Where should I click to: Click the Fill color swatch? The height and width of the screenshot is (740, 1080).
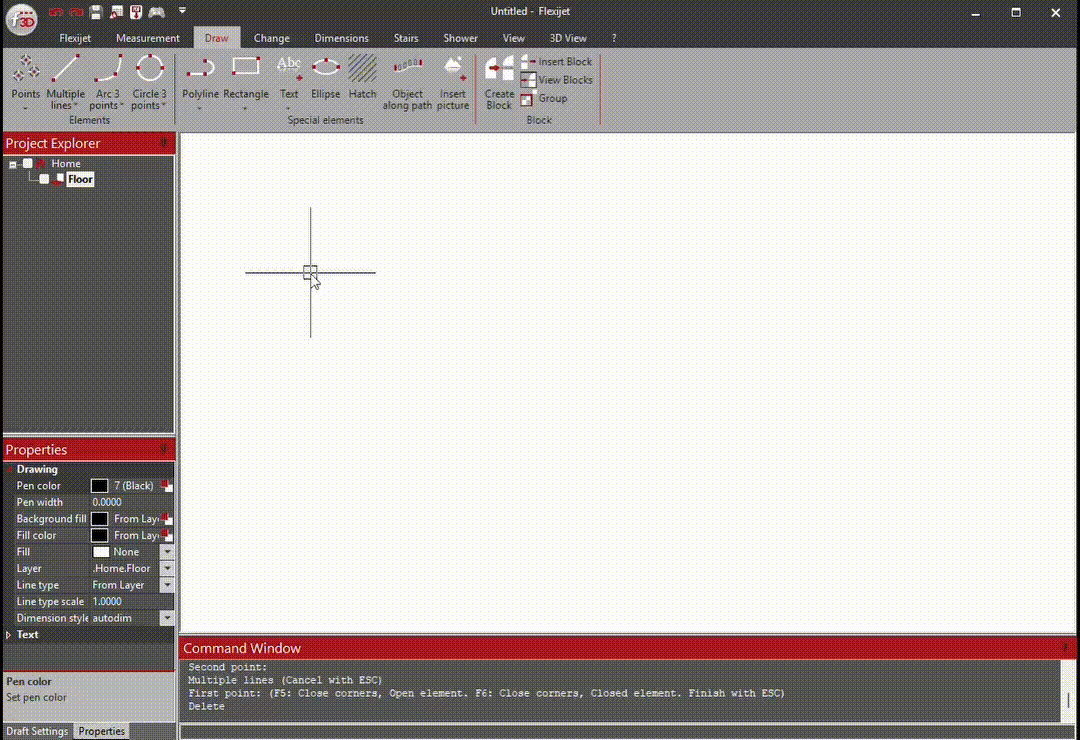point(99,535)
